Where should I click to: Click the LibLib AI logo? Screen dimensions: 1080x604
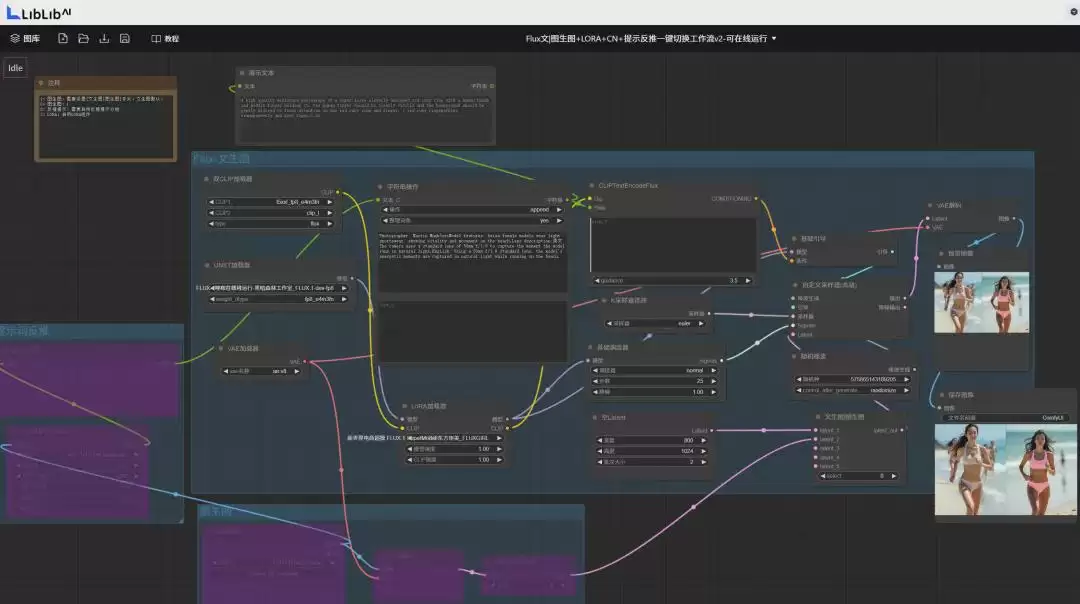(x=39, y=12)
